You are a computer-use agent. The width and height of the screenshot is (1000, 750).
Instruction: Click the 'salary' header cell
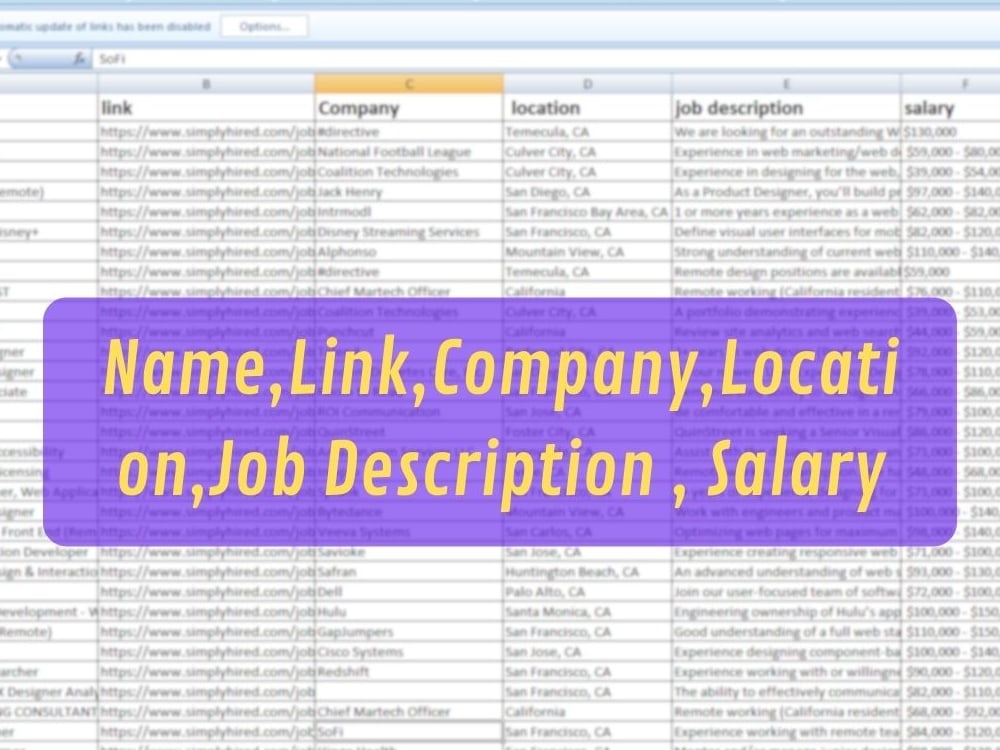(x=950, y=108)
